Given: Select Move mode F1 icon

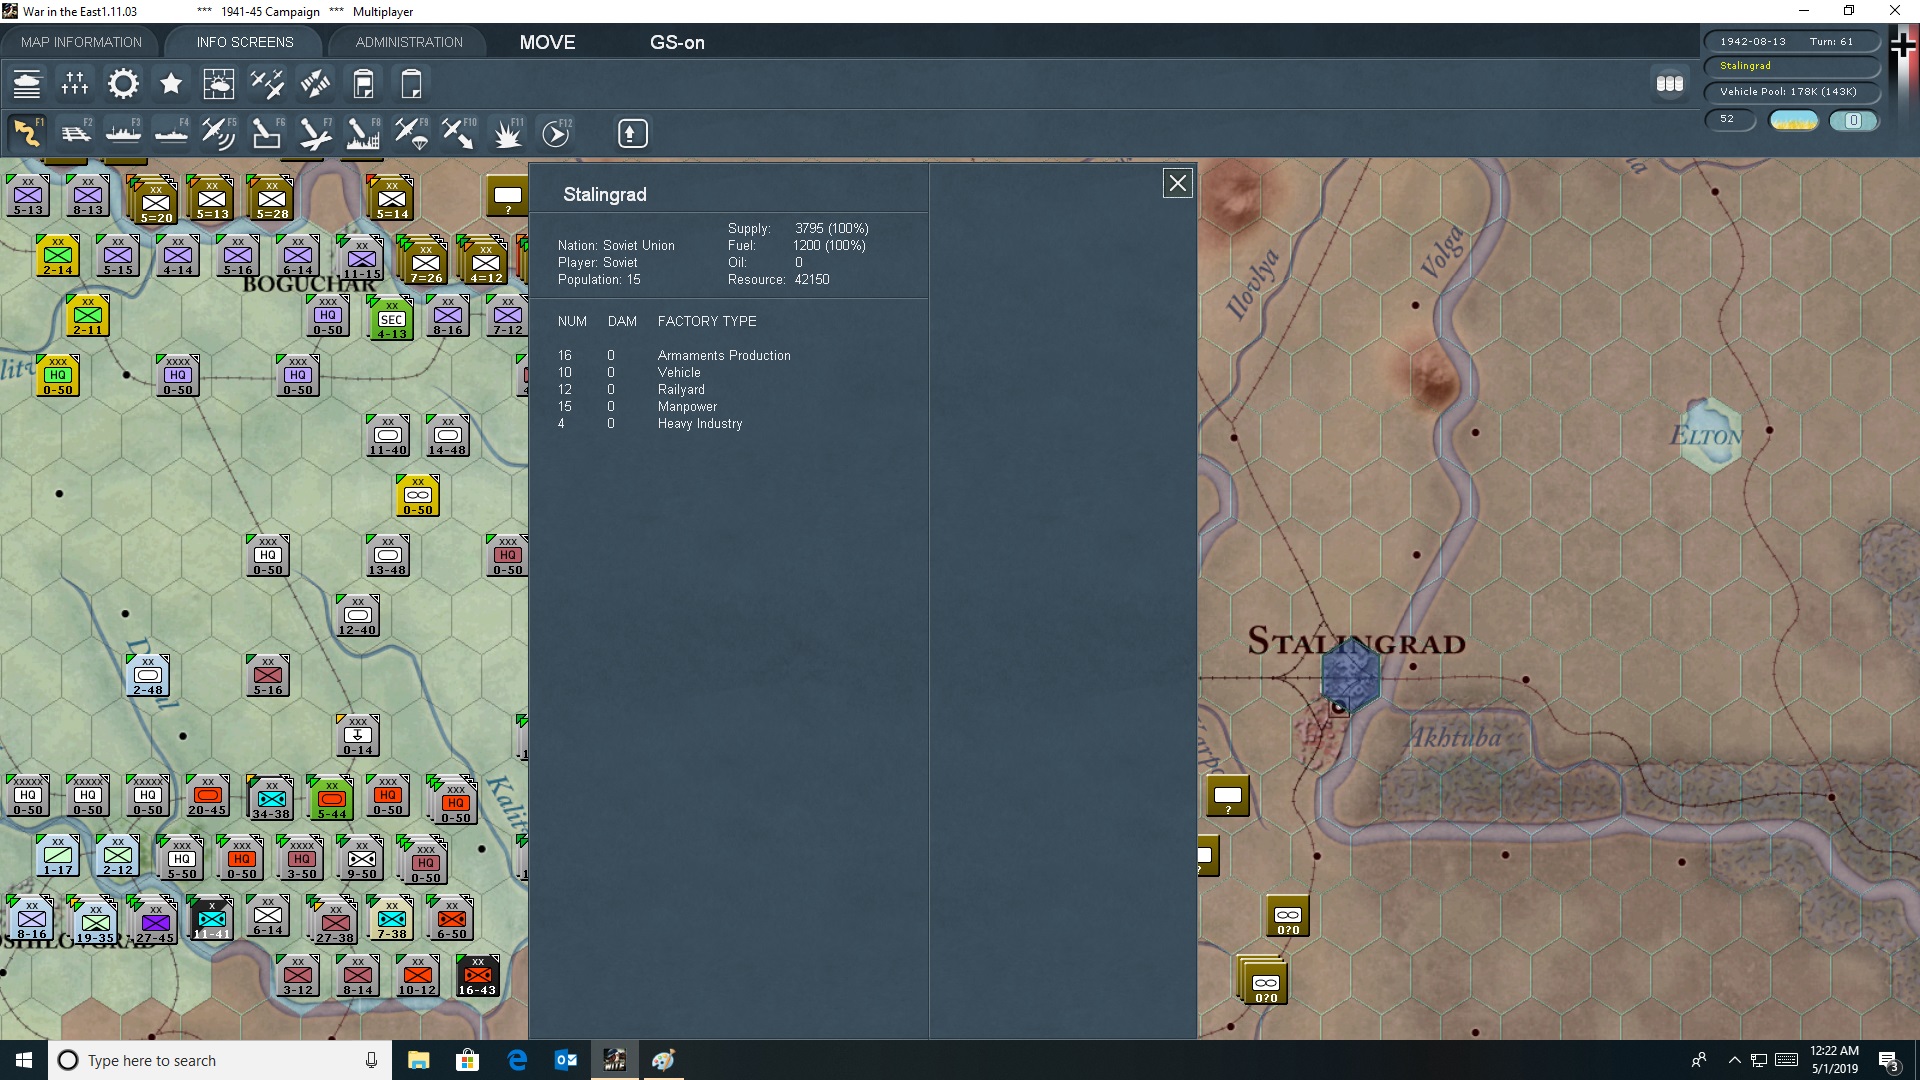Looking at the screenshot, I should pos(27,133).
